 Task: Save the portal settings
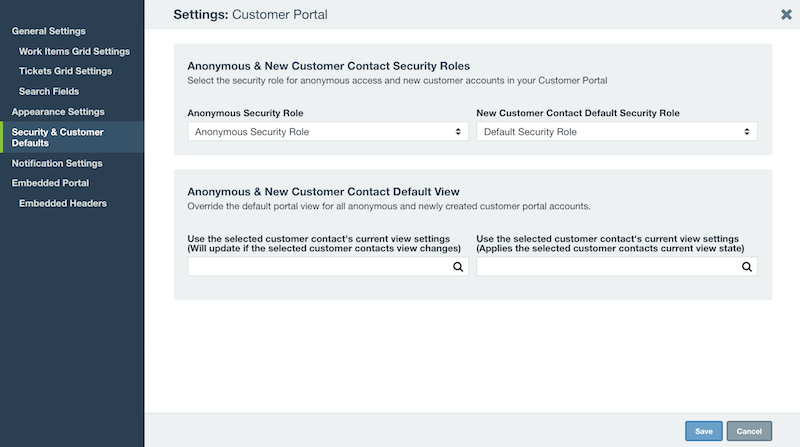click(x=704, y=431)
